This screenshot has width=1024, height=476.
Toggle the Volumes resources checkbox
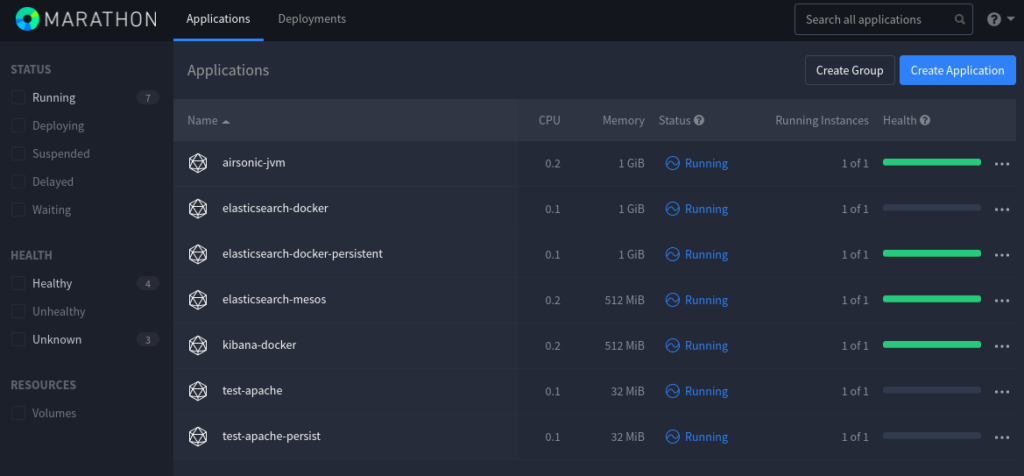[x=18, y=413]
